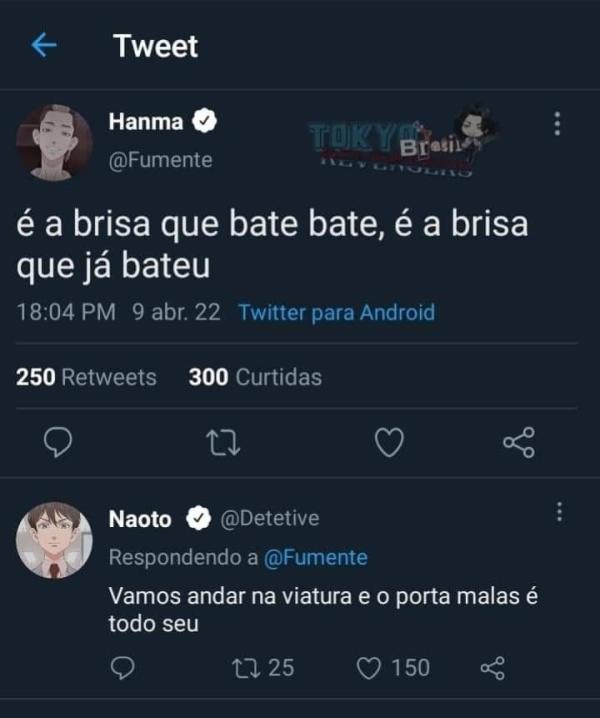This screenshot has width=600, height=718.
Task: Share Hanma's tweet
Action: pos(519,442)
